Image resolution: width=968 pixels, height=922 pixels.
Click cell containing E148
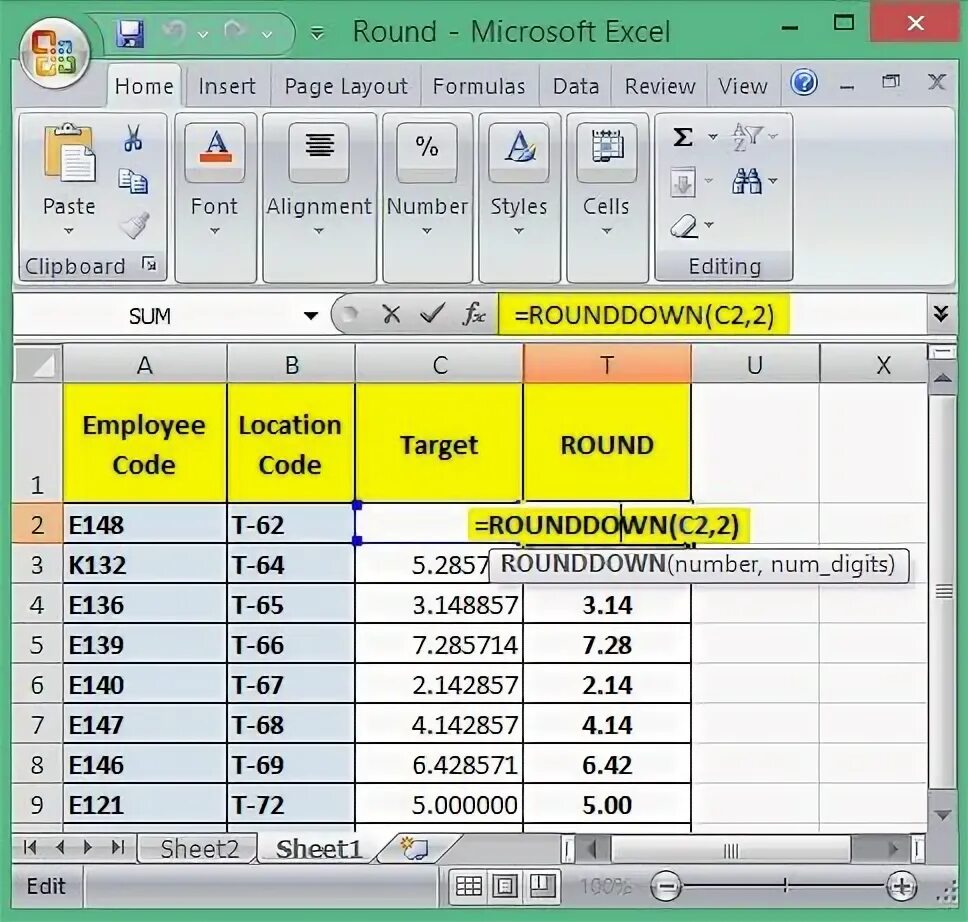[144, 525]
